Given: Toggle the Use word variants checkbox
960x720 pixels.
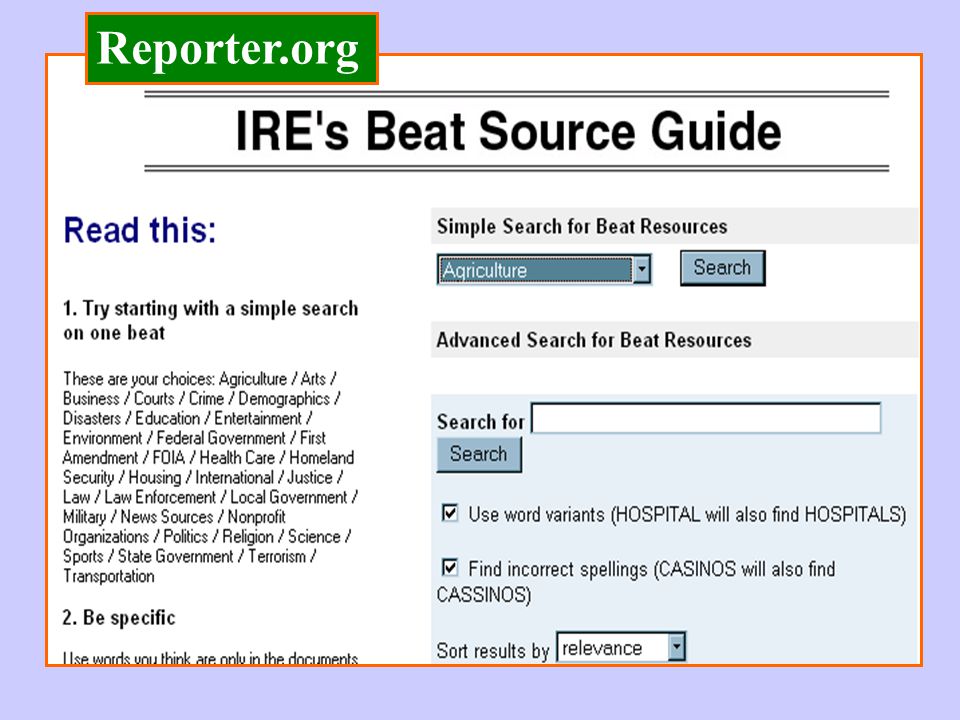Looking at the screenshot, I should [x=450, y=512].
